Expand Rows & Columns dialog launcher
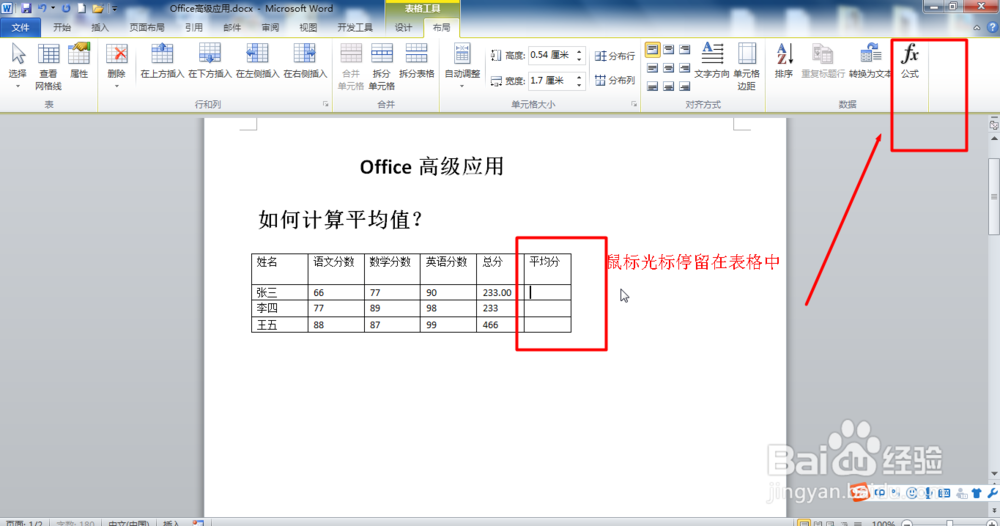Screen dimensions: 1000x526 (325, 104)
